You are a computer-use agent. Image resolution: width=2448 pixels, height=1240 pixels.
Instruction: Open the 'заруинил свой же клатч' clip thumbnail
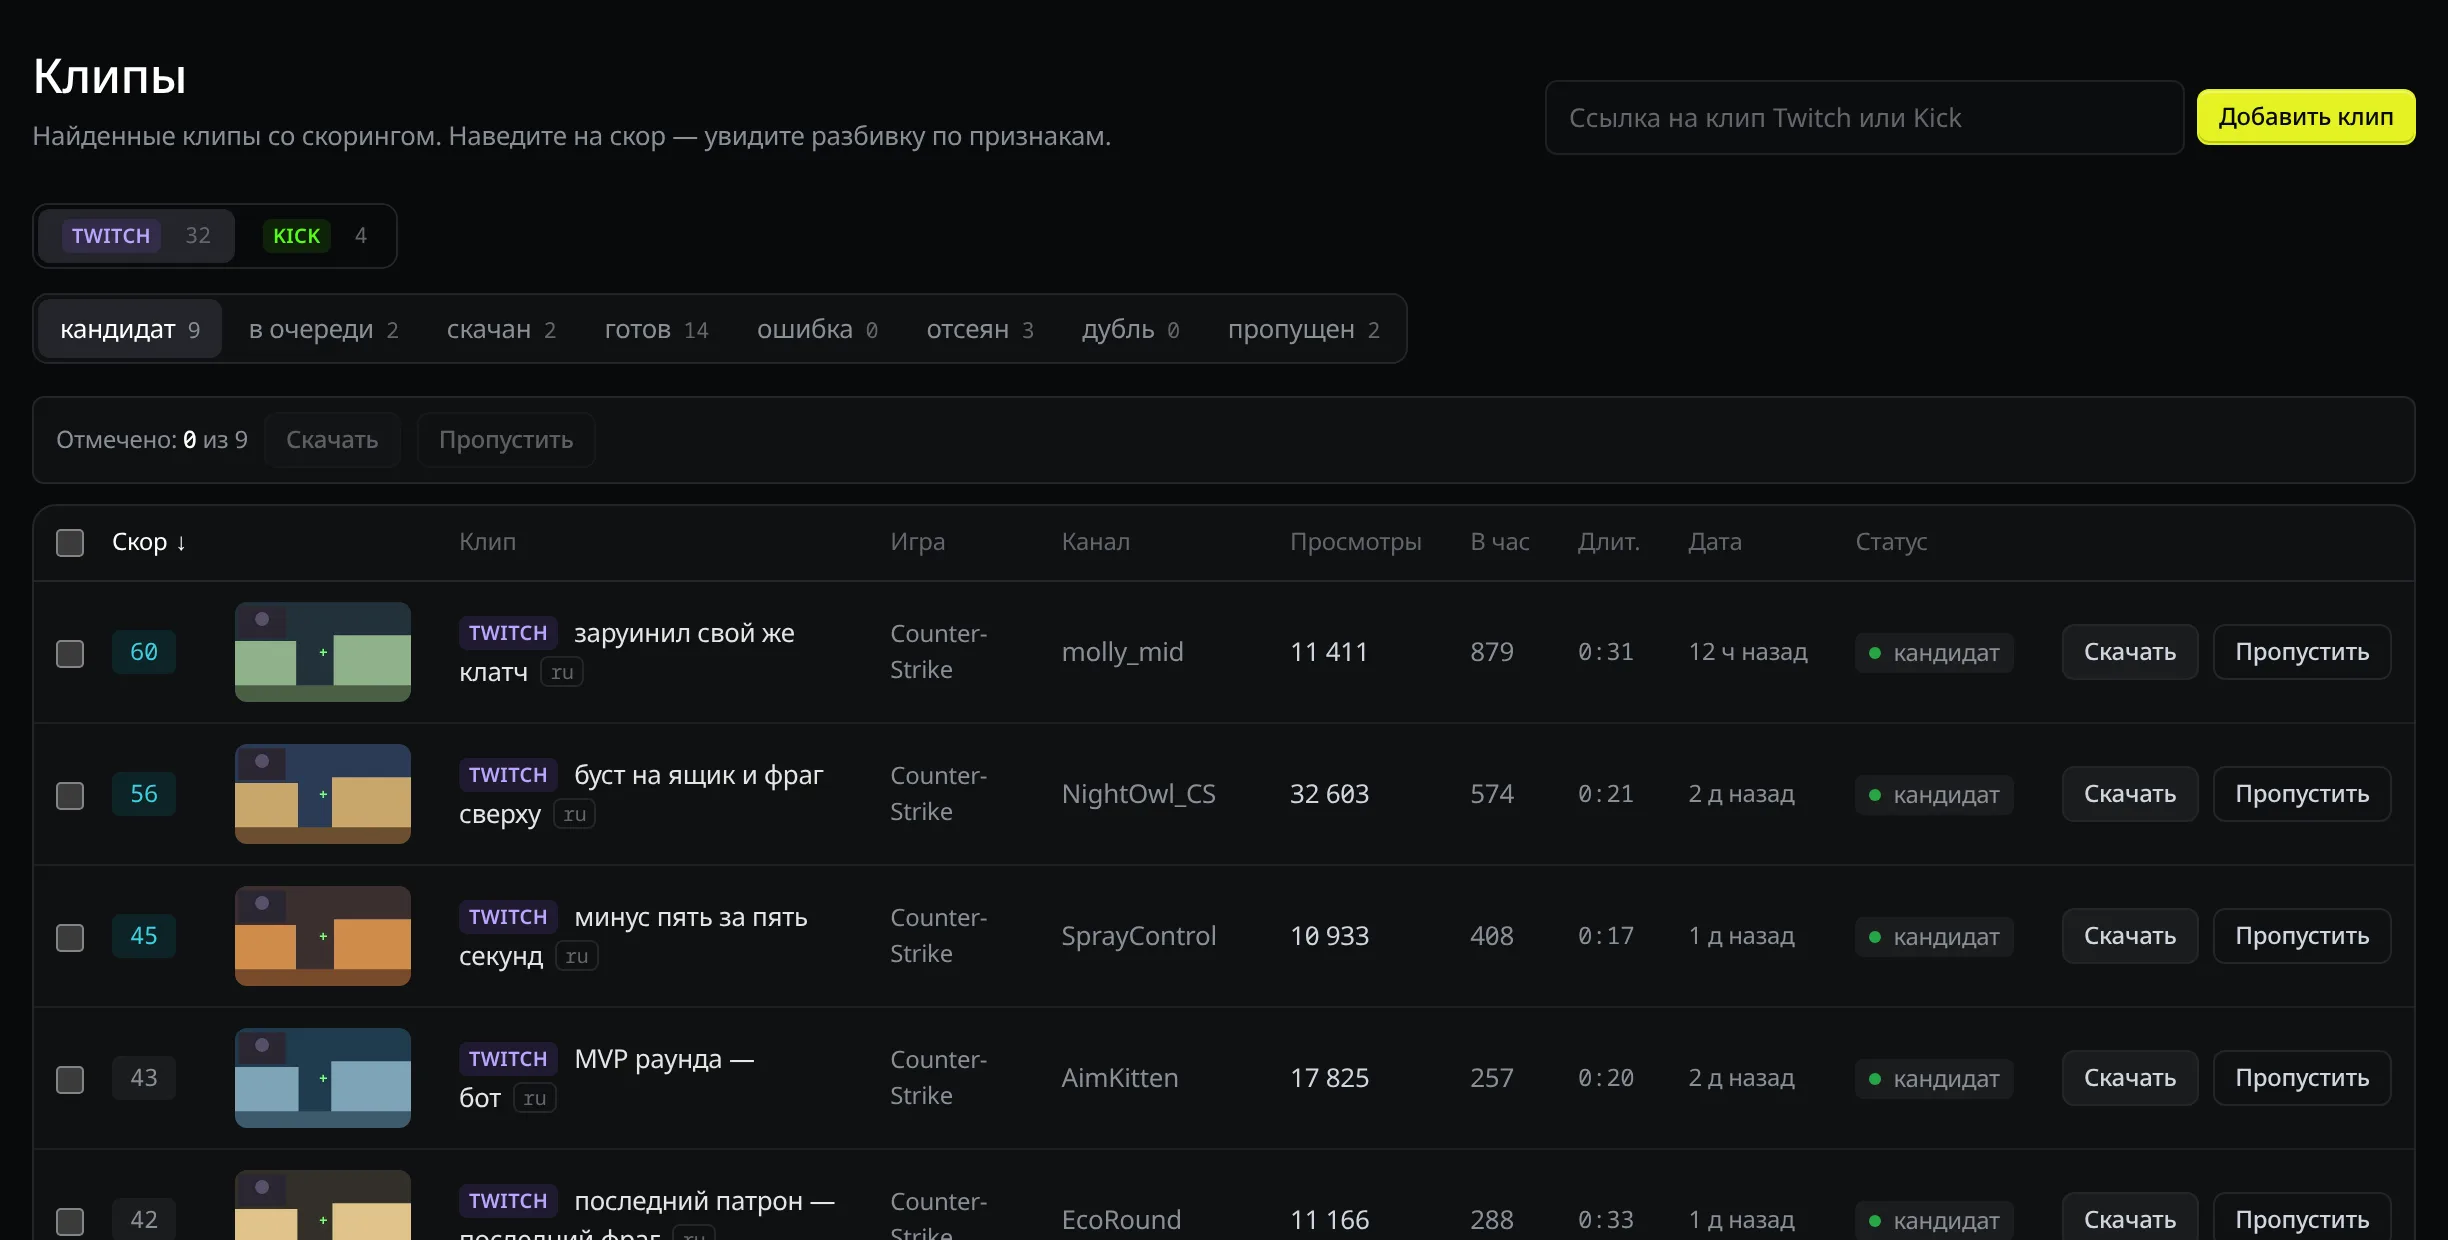tap(323, 652)
